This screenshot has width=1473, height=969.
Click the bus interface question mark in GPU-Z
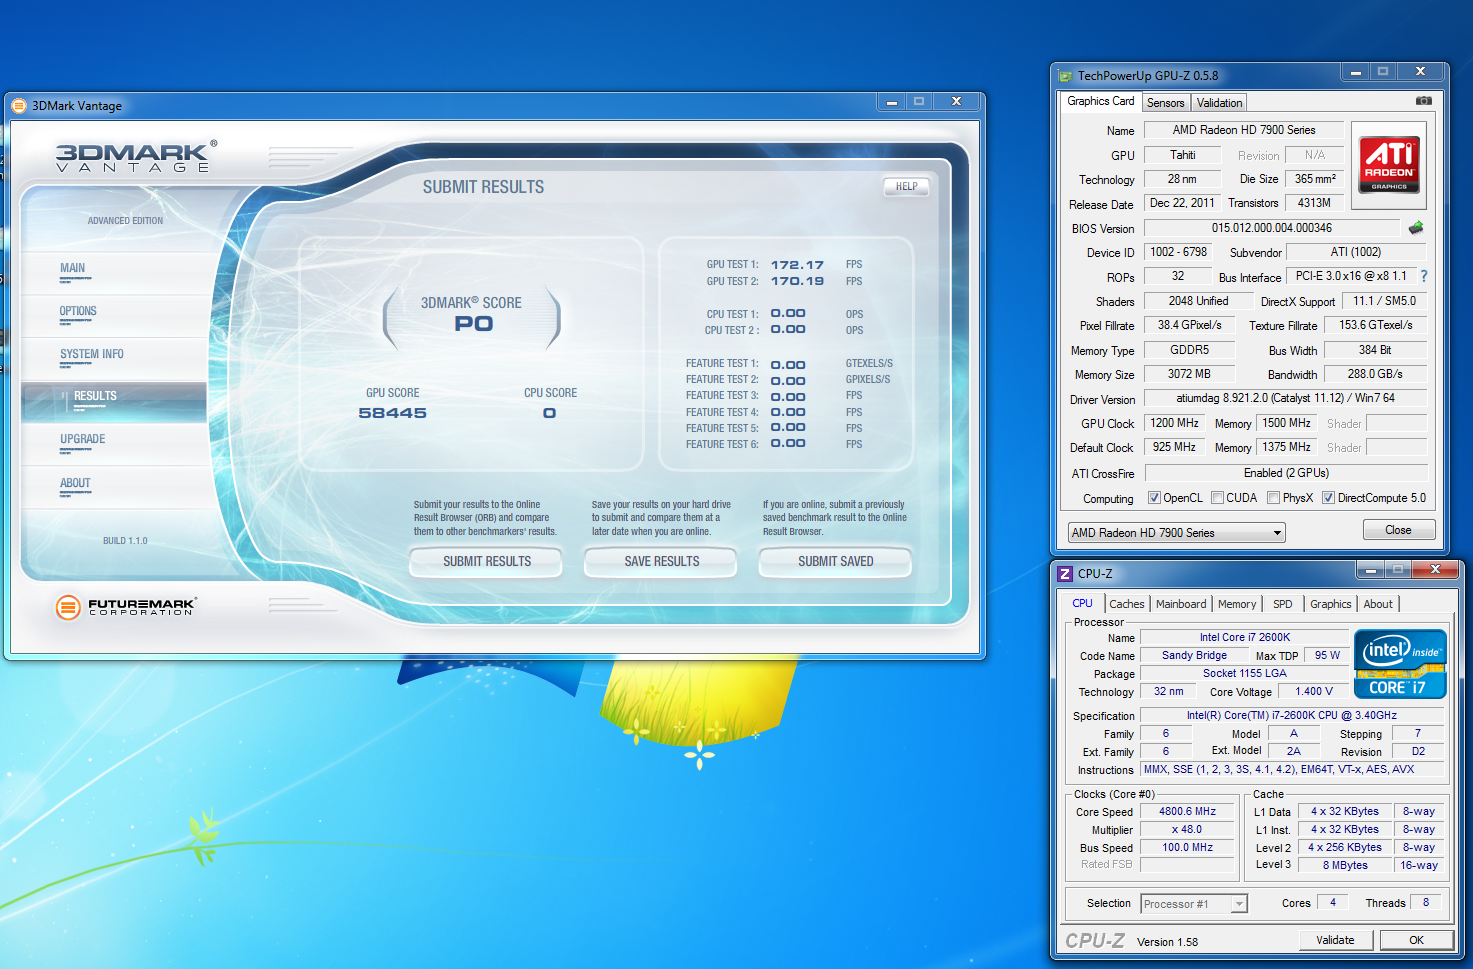(1424, 276)
